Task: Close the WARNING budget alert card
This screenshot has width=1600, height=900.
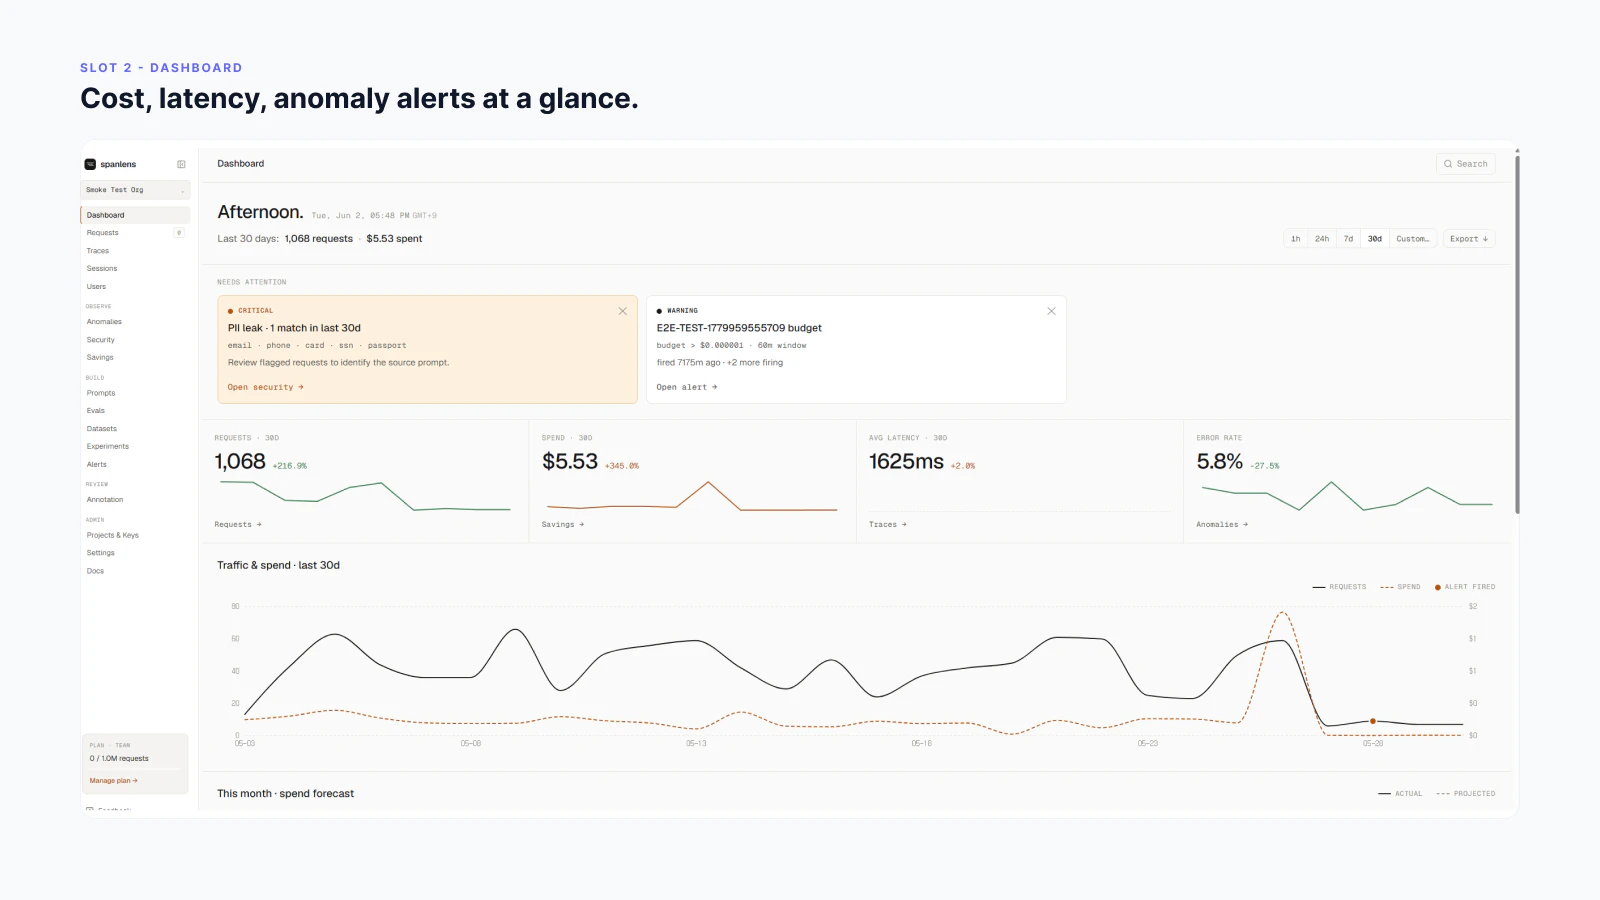Action: (x=1051, y=311)
